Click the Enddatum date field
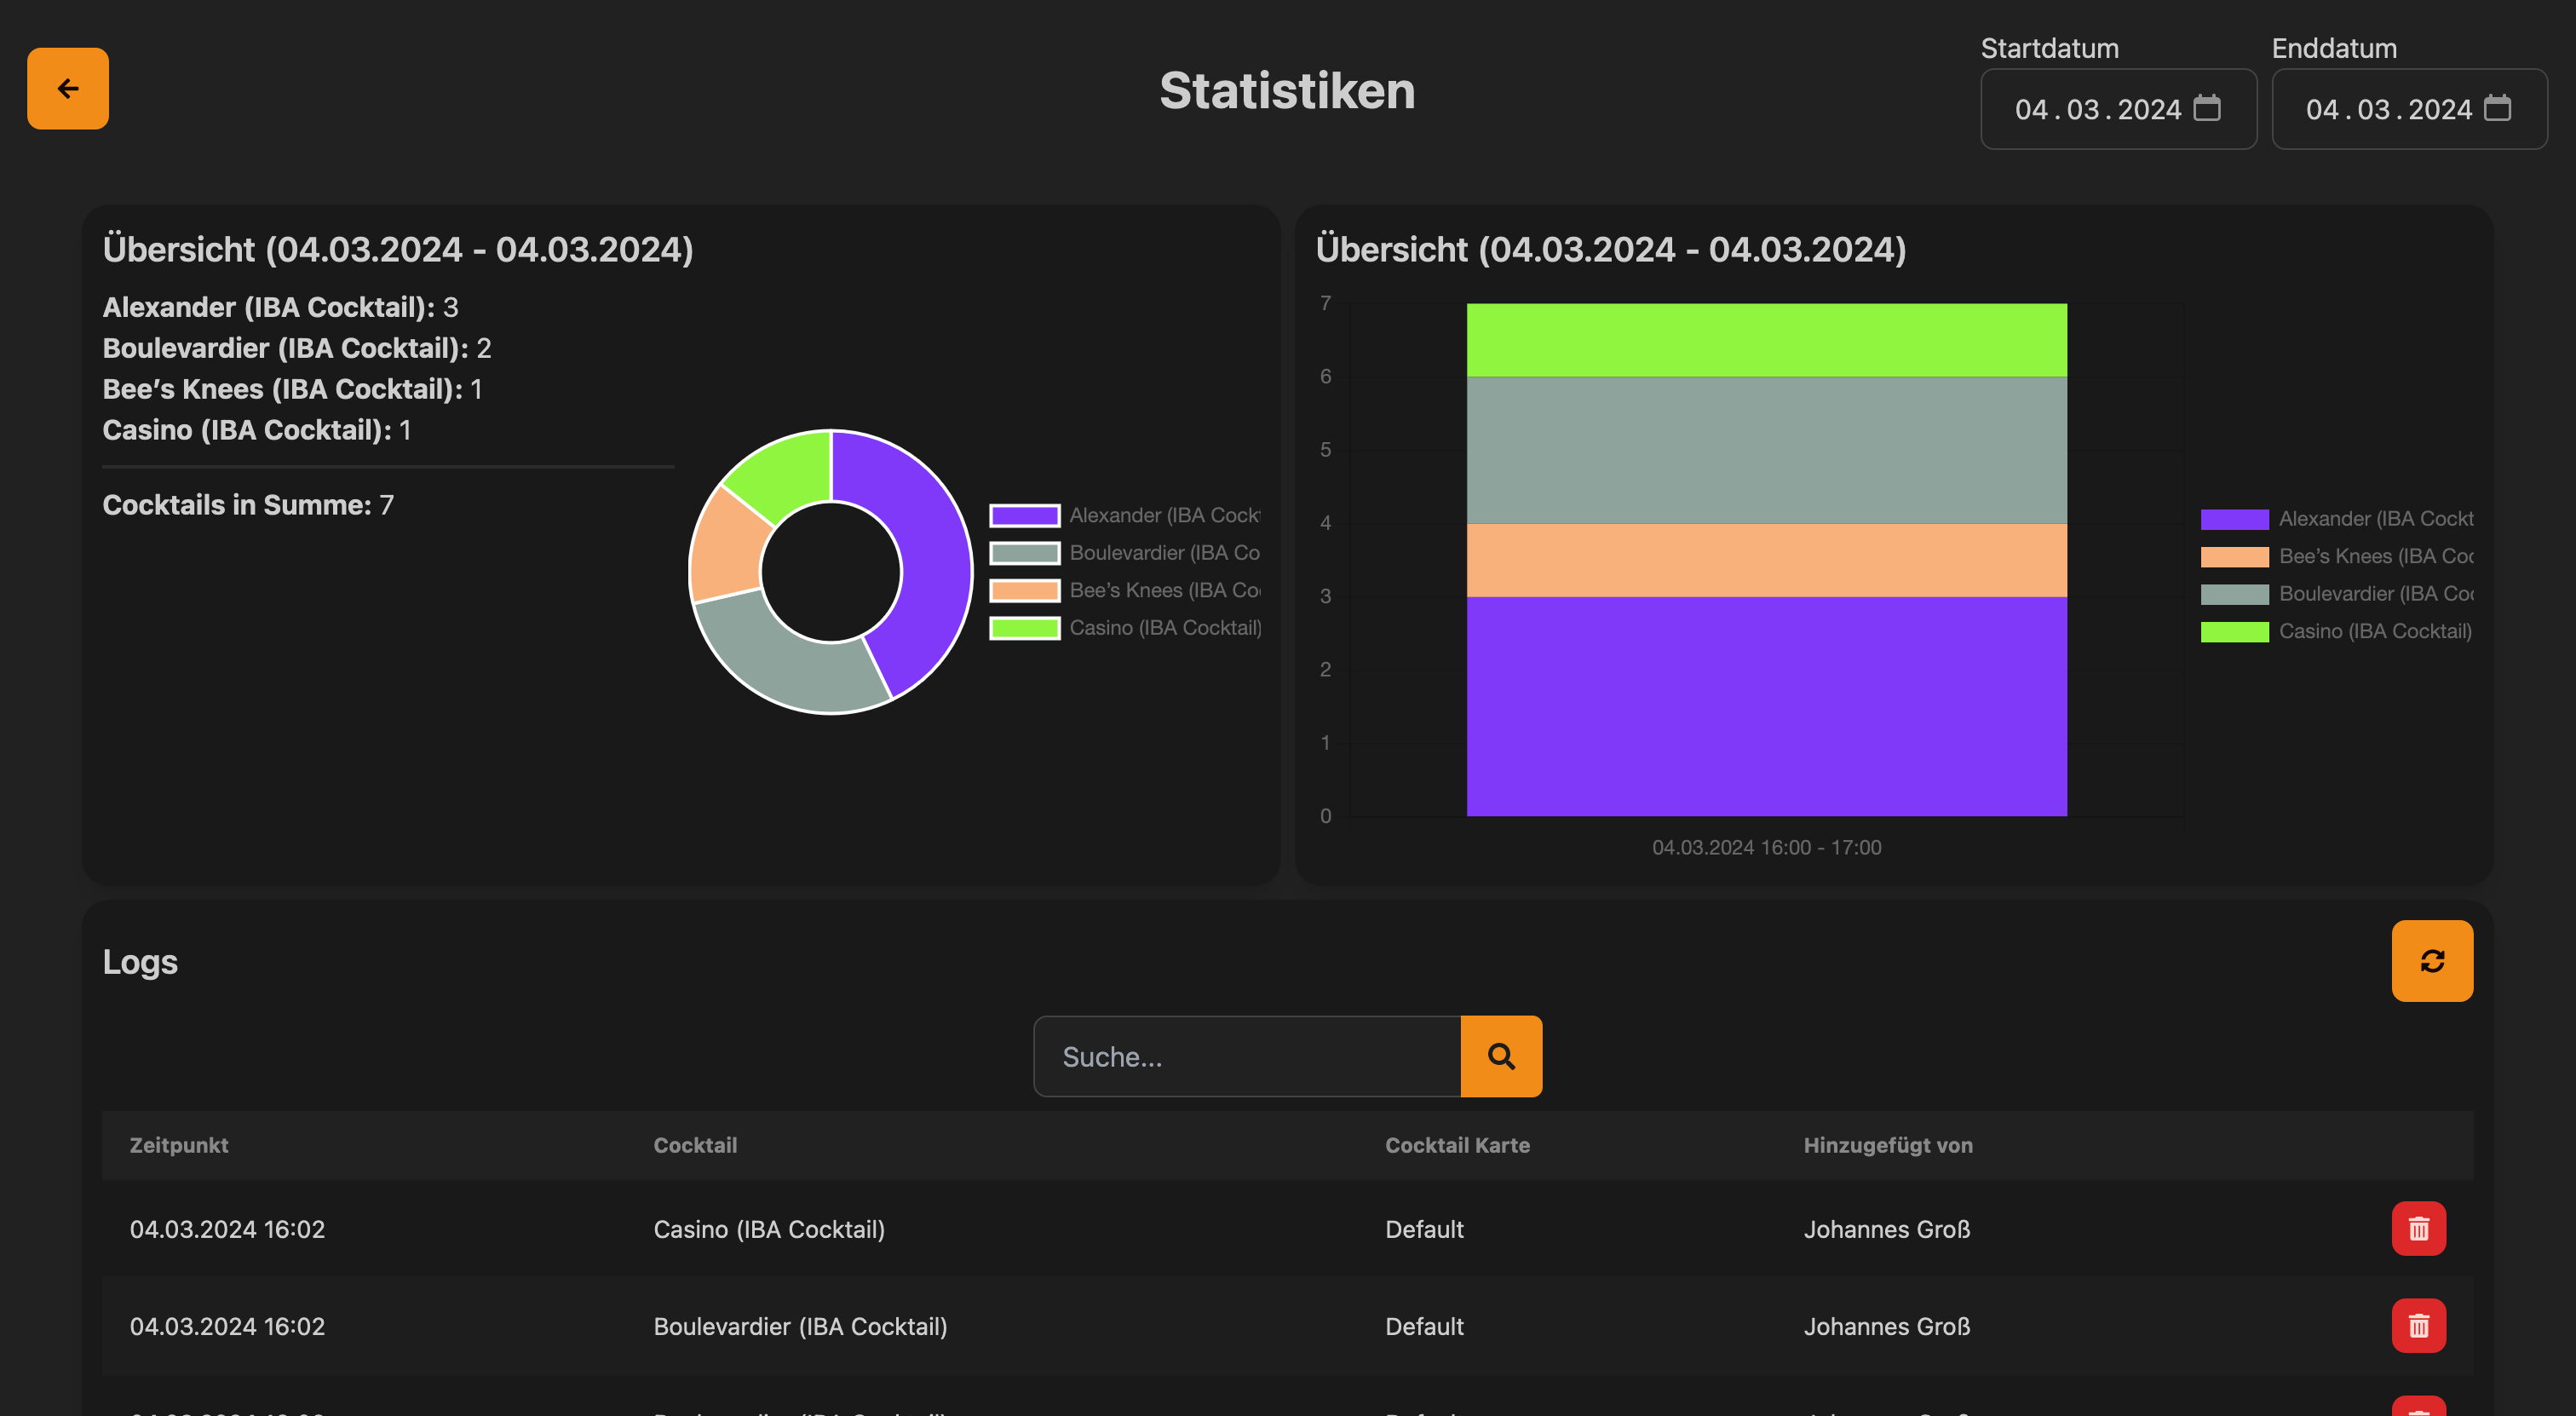The image size is (2576, 1416). click(x=2387, y=109)
